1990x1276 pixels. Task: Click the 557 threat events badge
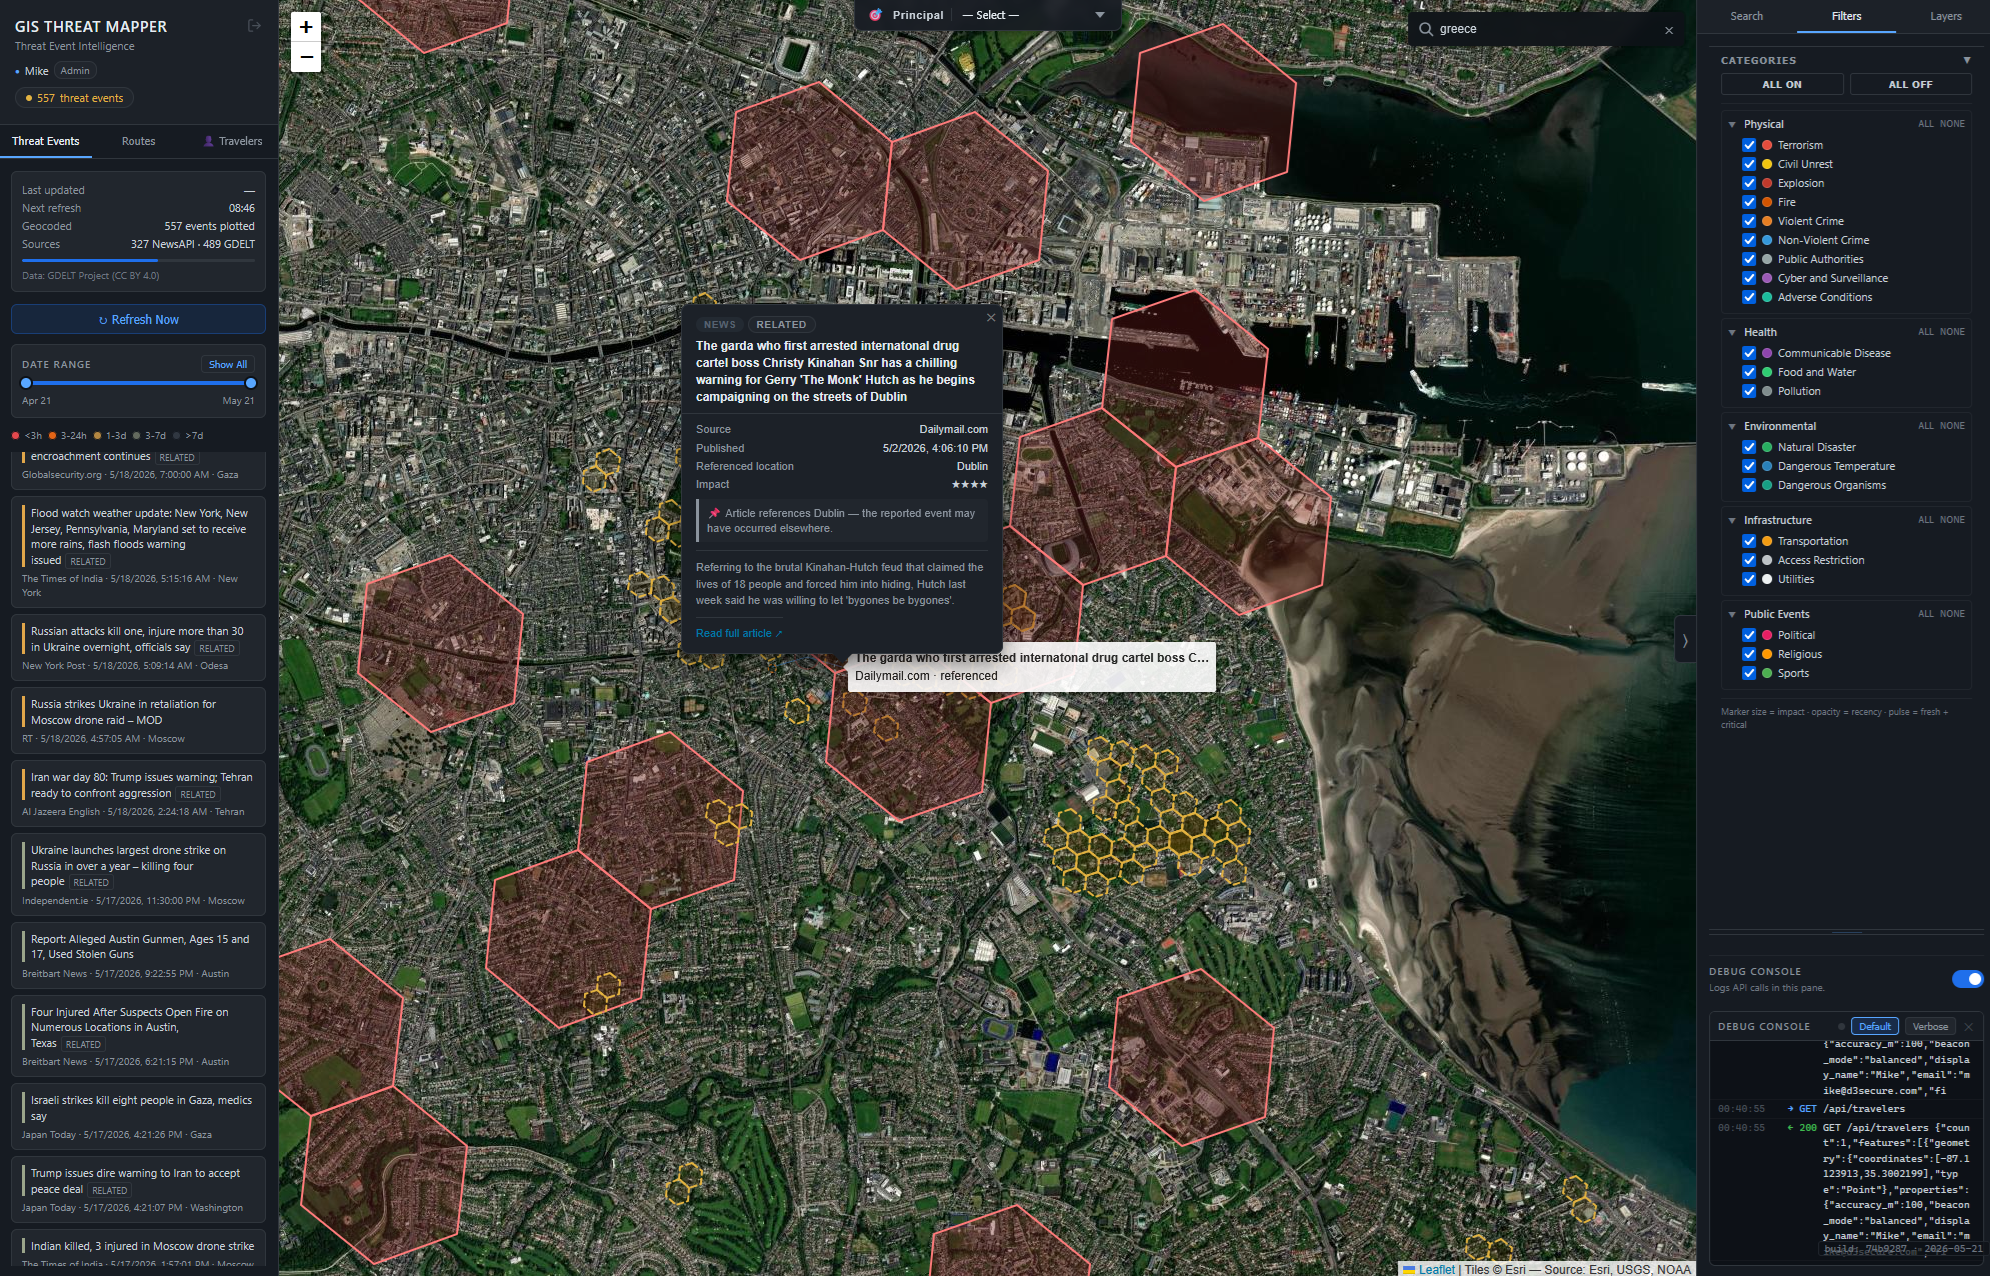click(75, 98)
